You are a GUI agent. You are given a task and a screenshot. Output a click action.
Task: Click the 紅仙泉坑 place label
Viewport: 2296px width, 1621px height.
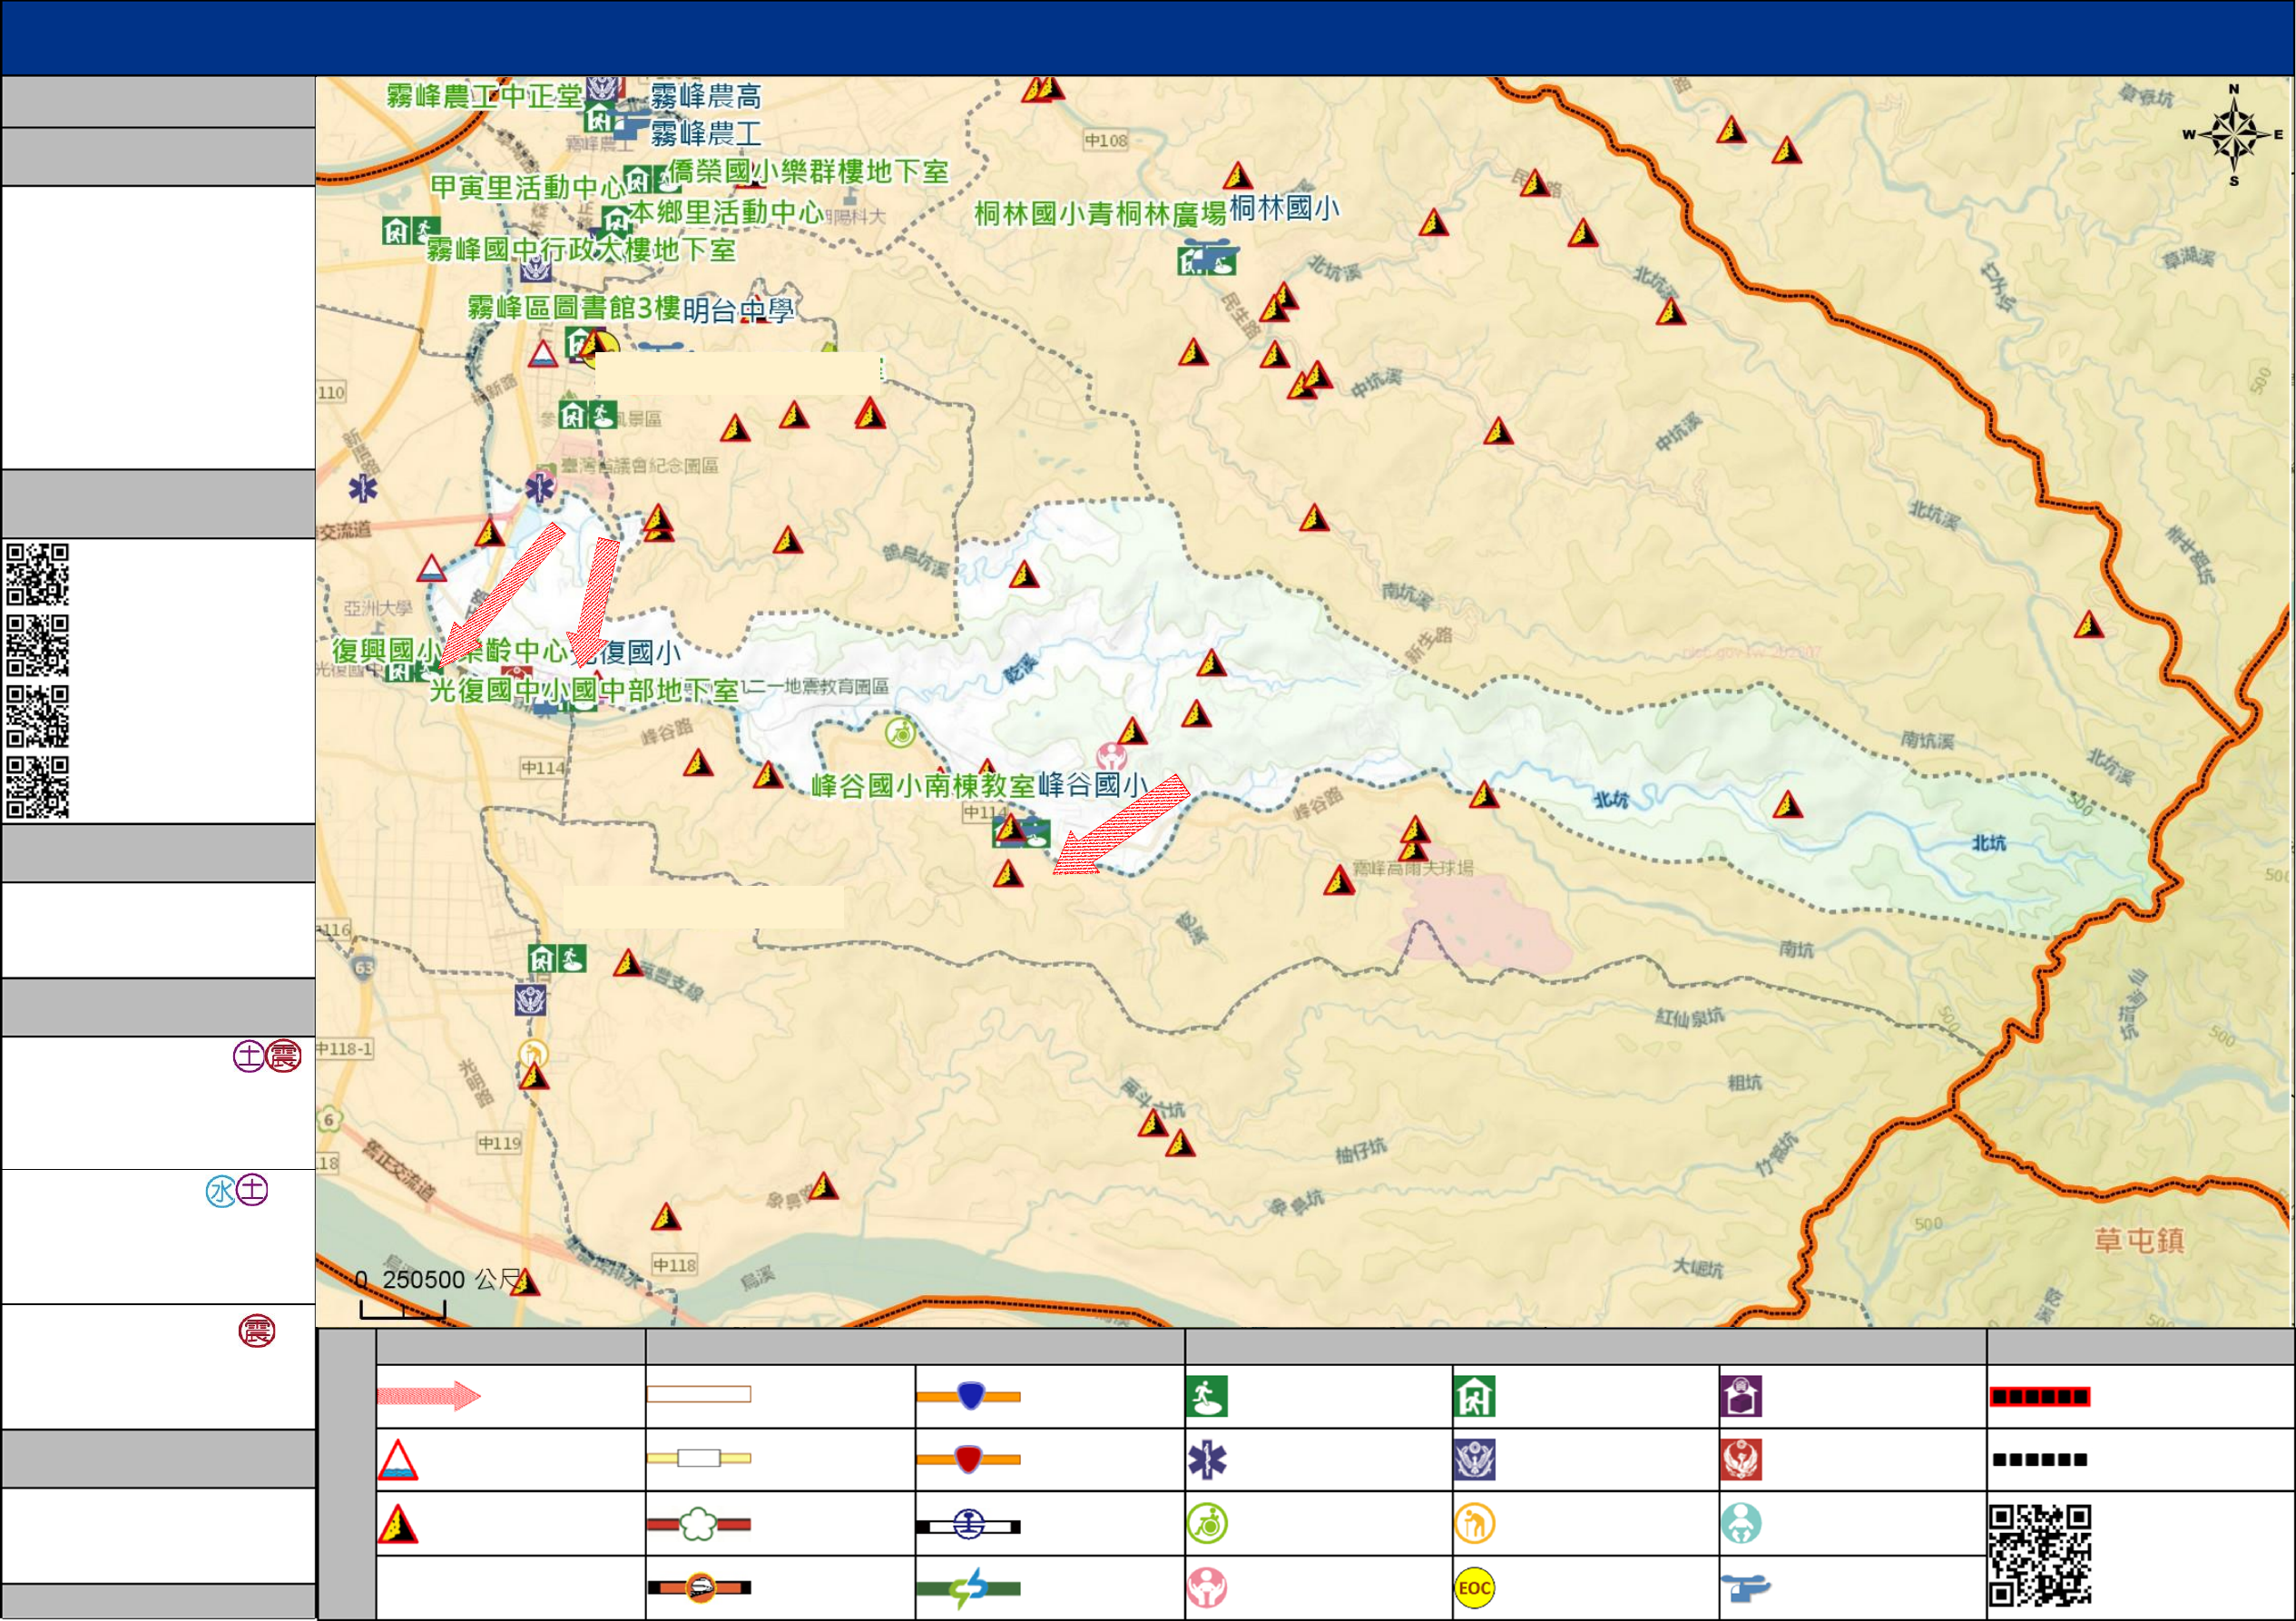coord(1689,1018)
